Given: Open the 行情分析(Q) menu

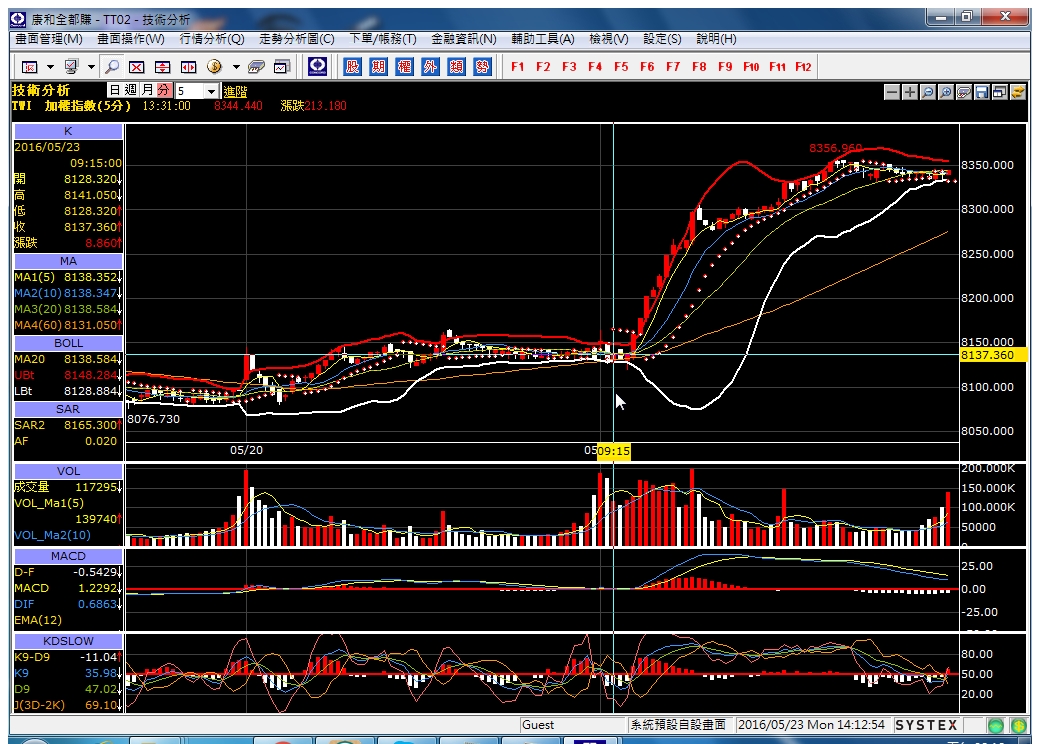Looking at the screenshot, I should coord(212,39).
